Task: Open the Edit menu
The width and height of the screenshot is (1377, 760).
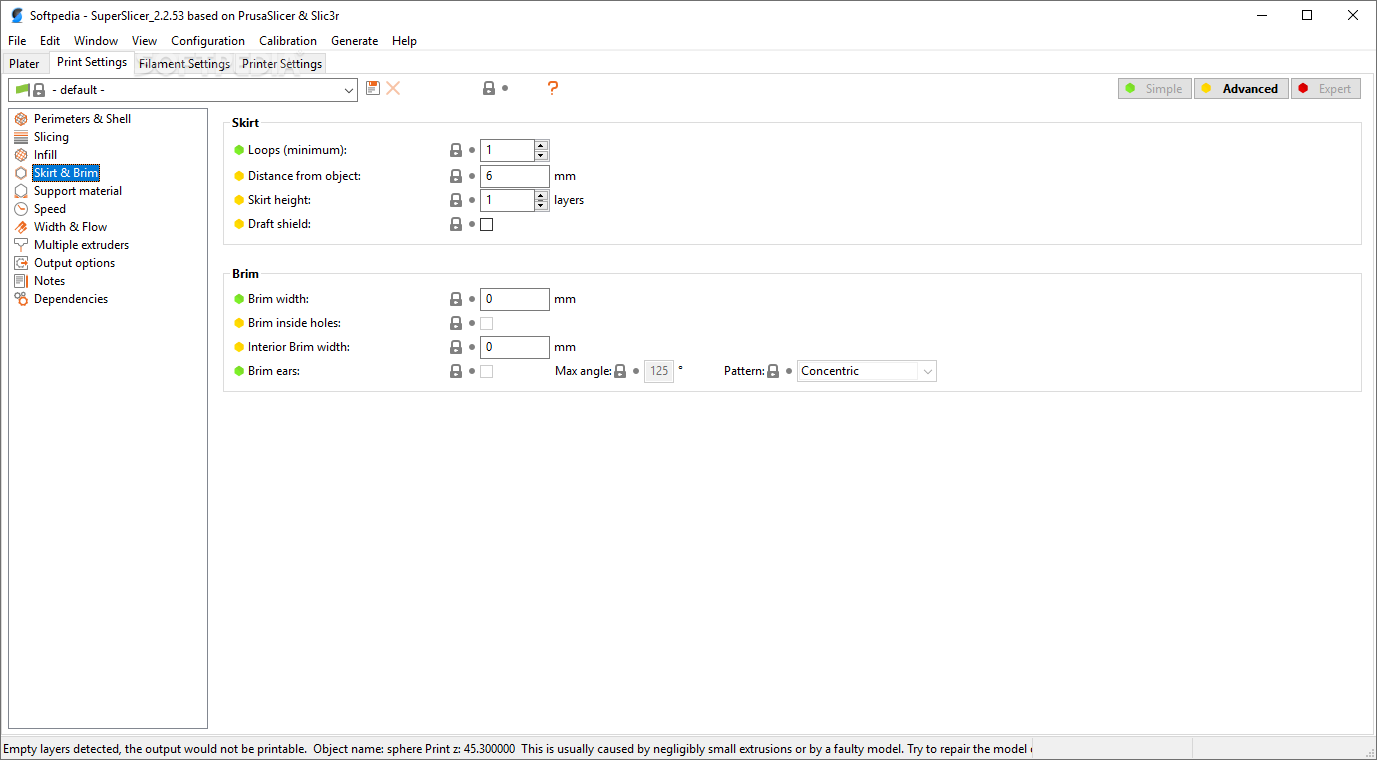Action: click(50, 41)
